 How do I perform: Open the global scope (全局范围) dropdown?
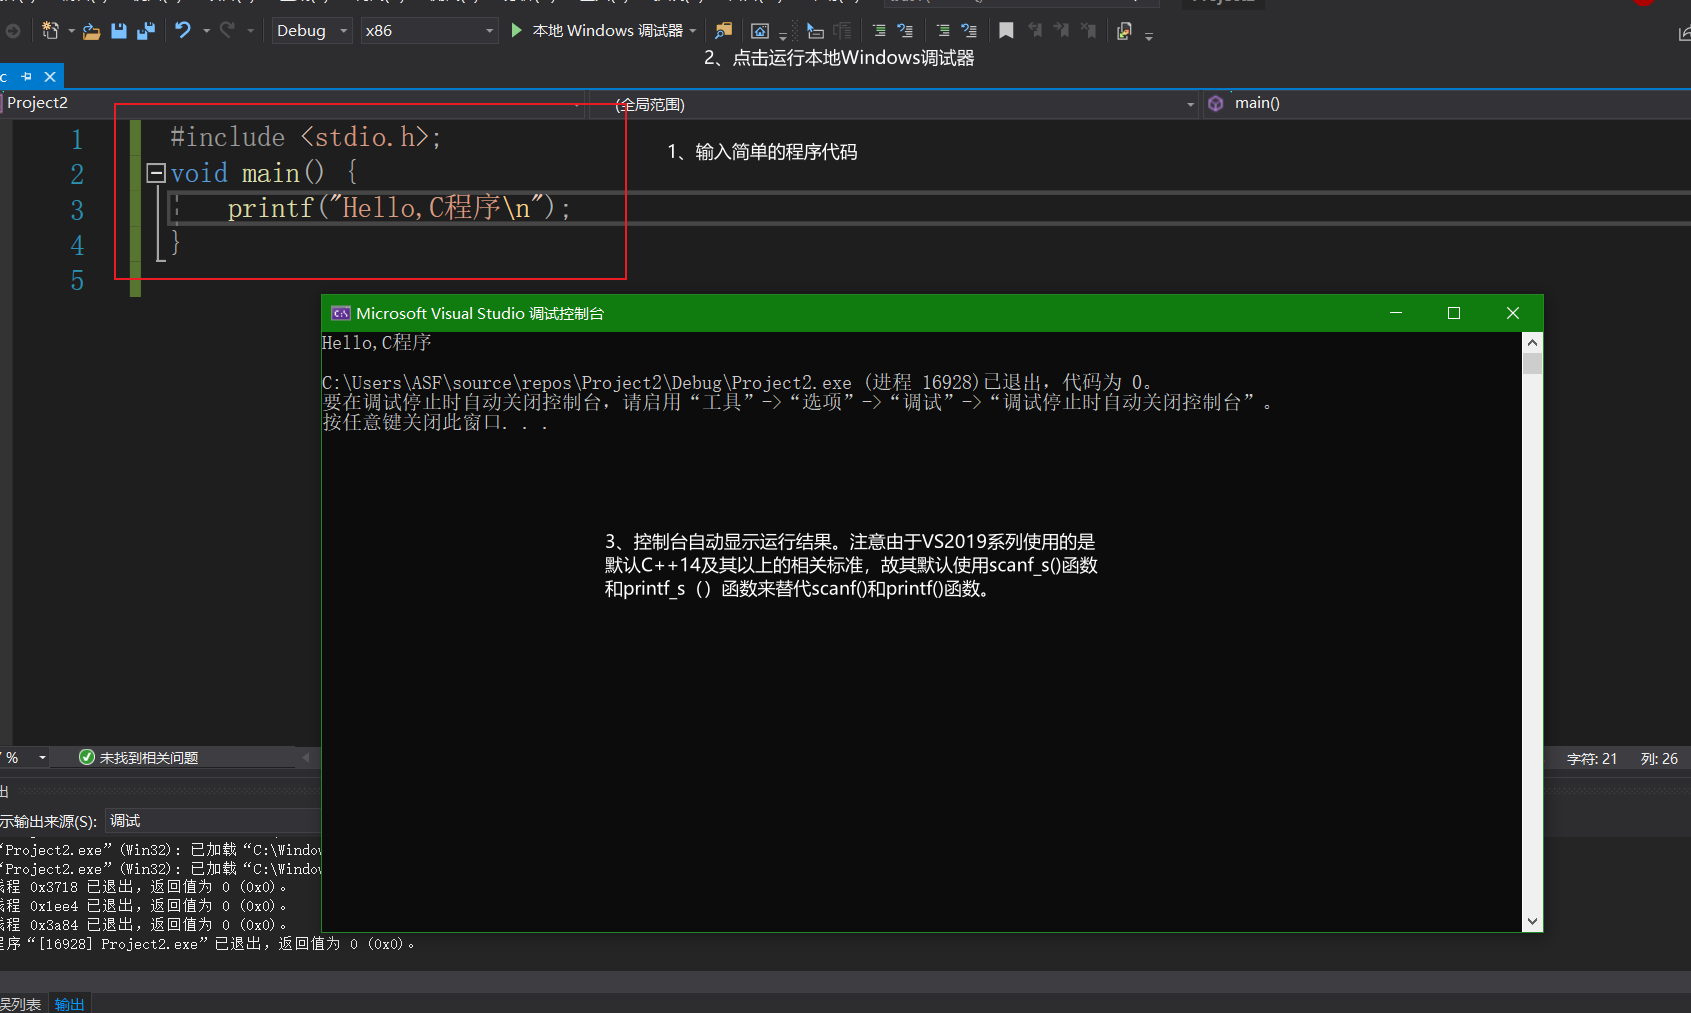pyautogui.click(x=892, y=104)
